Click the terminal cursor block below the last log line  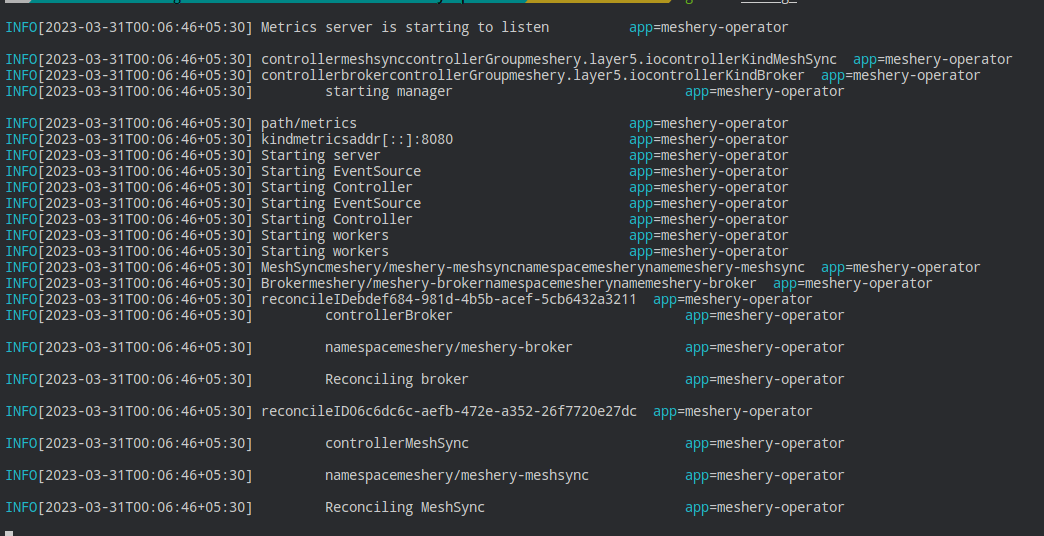click(9, 533)
